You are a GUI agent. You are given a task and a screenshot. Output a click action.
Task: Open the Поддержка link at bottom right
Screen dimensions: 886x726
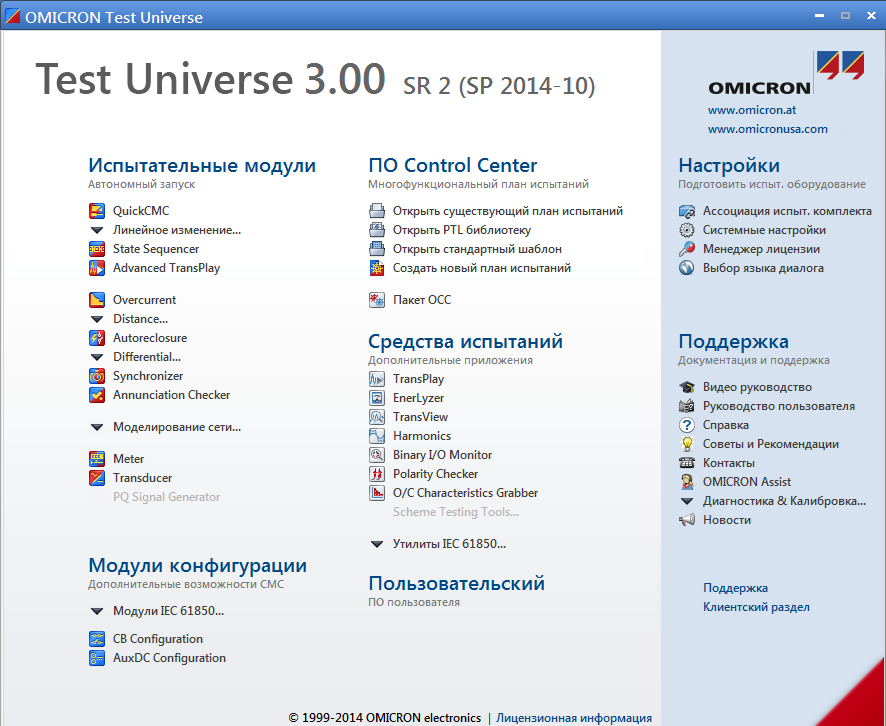tap(735, 588)
